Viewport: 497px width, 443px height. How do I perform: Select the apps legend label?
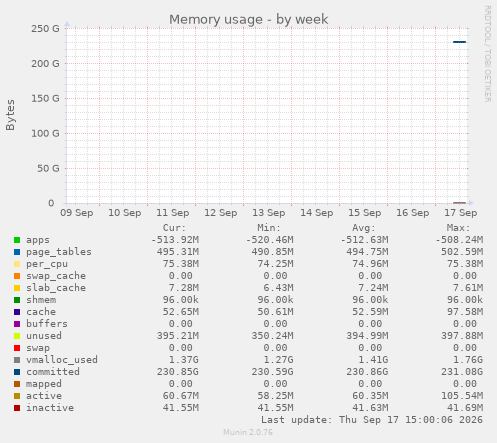pos(38,240)
